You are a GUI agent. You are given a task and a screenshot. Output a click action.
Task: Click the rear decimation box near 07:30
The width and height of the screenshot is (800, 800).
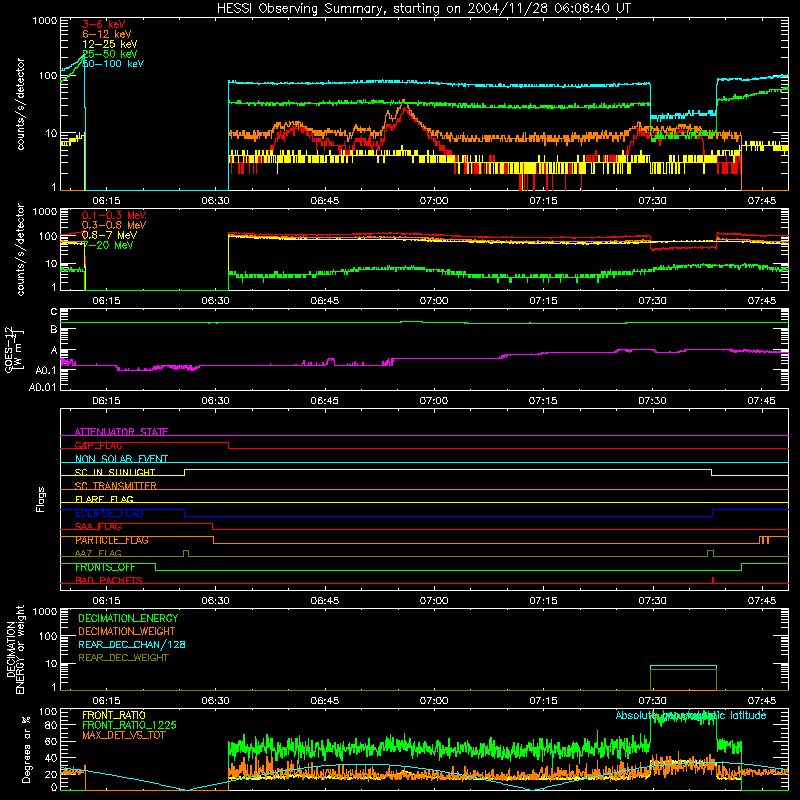pos(683,678)
